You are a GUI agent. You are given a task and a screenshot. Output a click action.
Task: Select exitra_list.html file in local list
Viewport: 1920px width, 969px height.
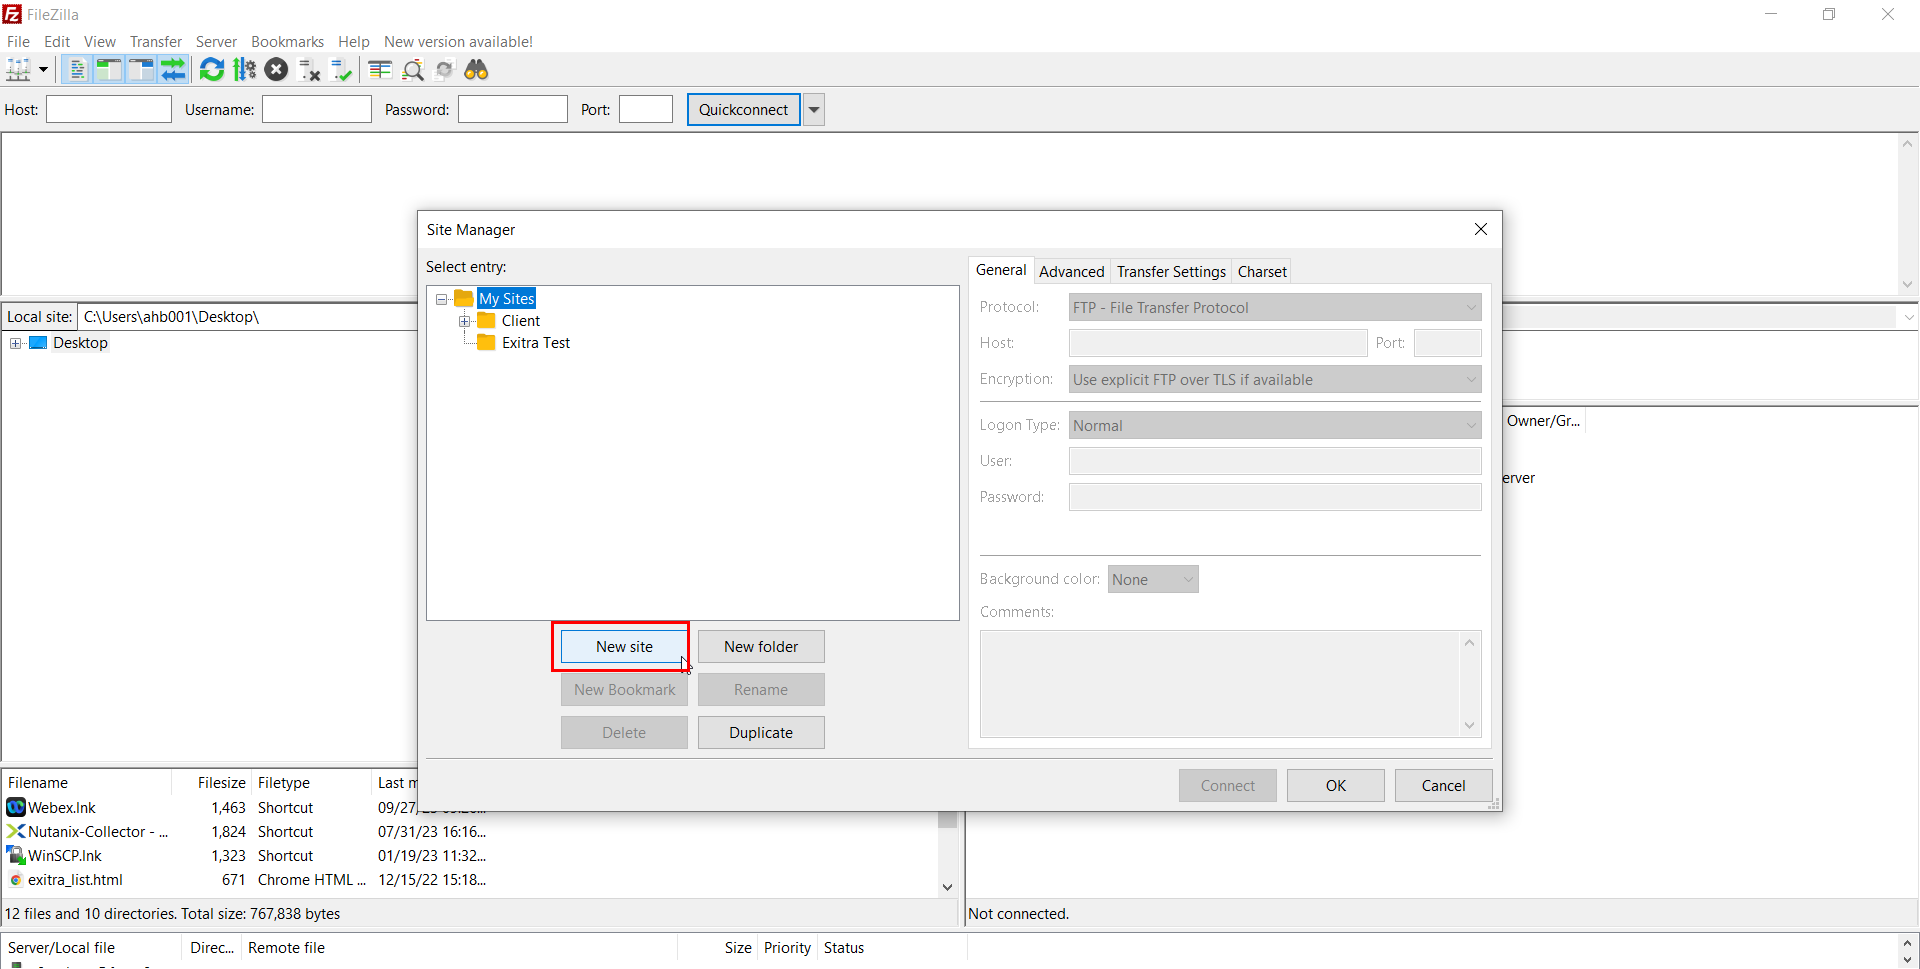[x=75, y=880]
